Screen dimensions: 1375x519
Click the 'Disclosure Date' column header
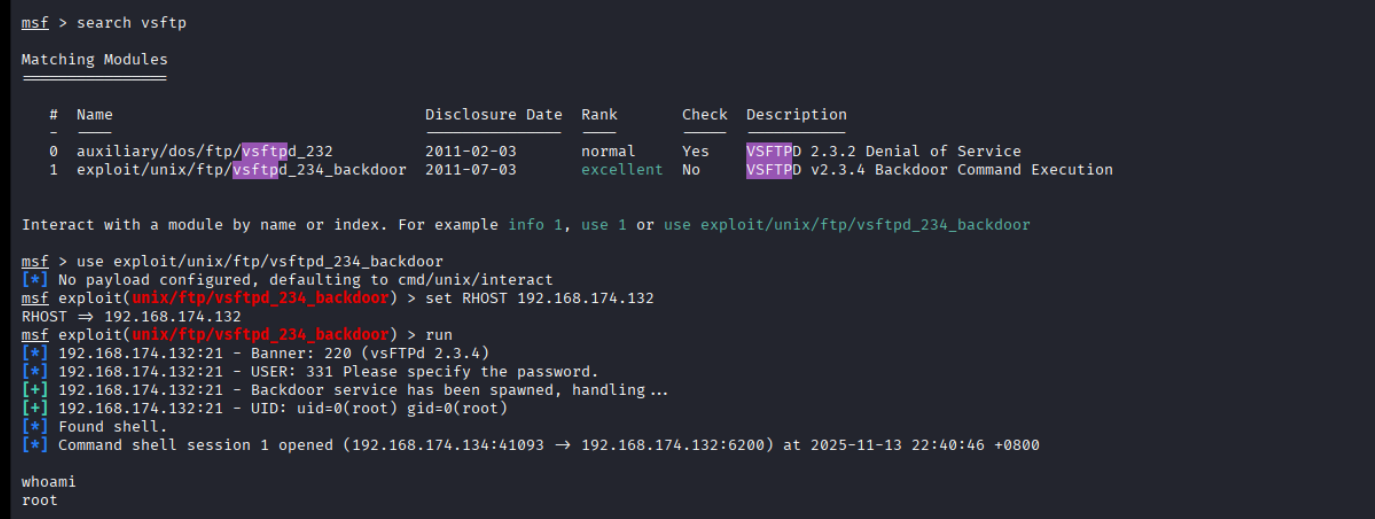(x=494, y=115)
